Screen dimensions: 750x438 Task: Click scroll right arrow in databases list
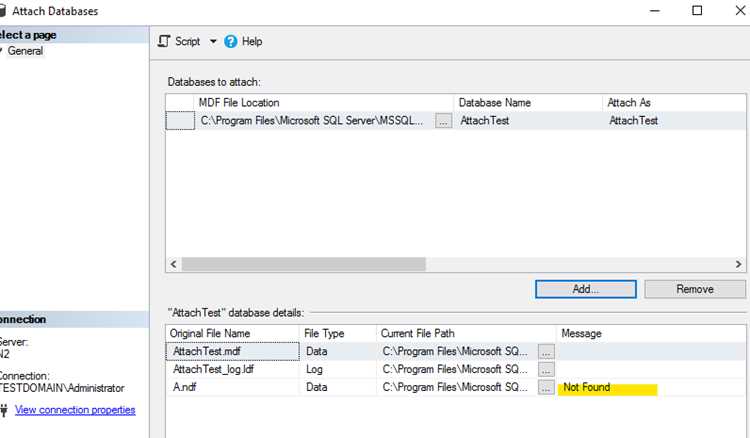pos(739,264)
